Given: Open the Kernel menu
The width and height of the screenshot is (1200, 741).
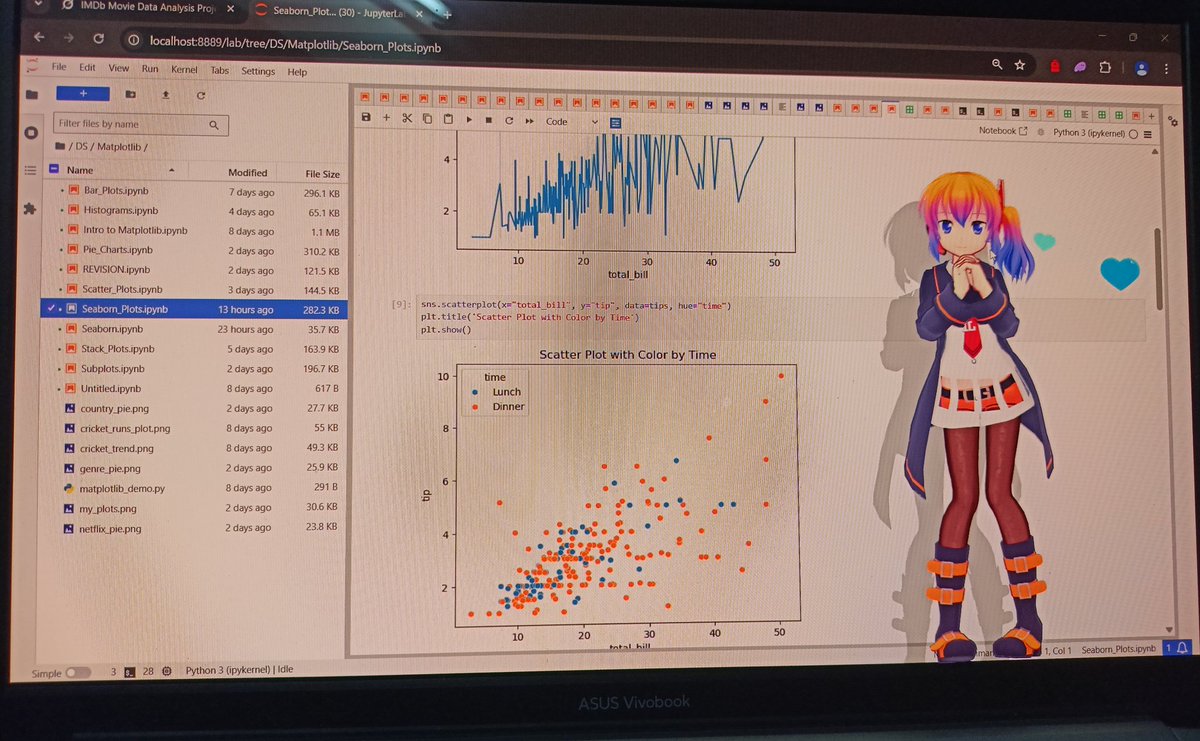Looking at the screenshot, I should pyautogui.click(x=184, y=70).
